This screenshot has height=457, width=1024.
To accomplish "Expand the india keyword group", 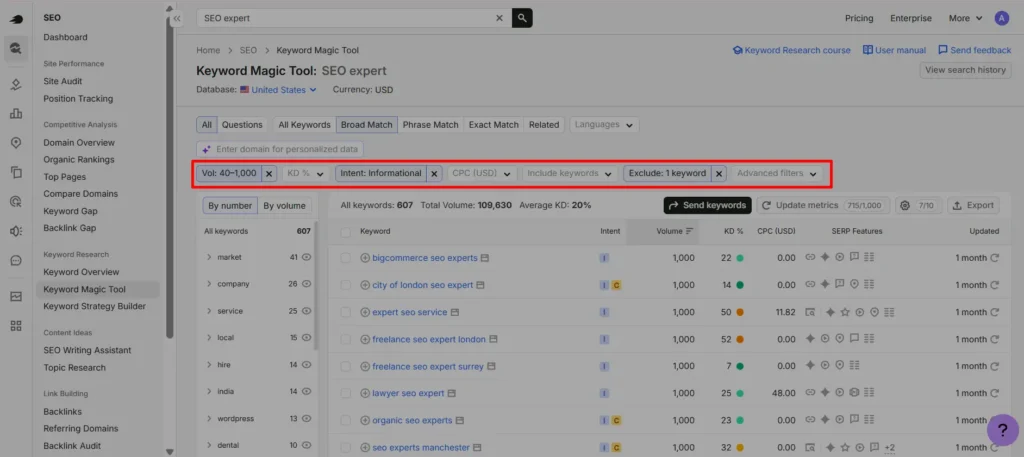I will (209, 392).
